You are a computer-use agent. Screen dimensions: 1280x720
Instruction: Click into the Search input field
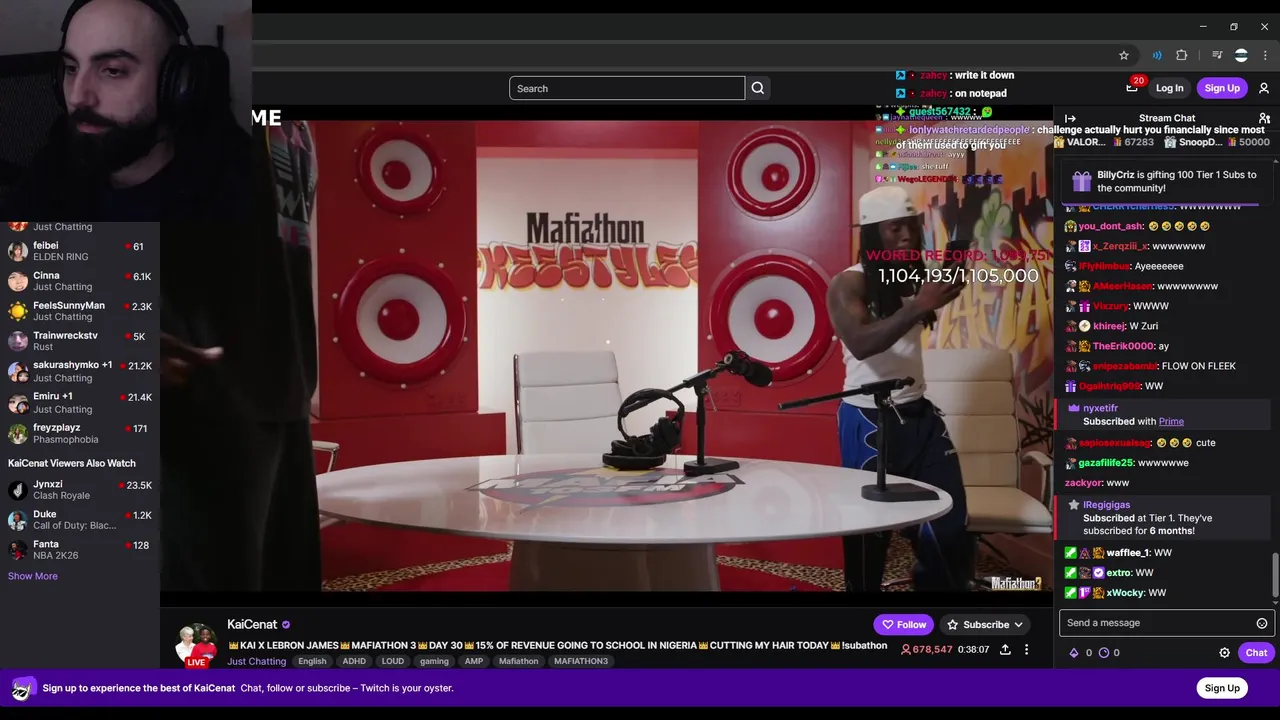pos(627,88)
